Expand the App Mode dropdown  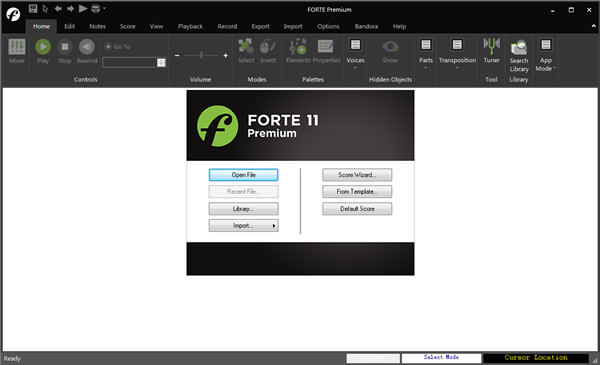[x=546, y=55]
